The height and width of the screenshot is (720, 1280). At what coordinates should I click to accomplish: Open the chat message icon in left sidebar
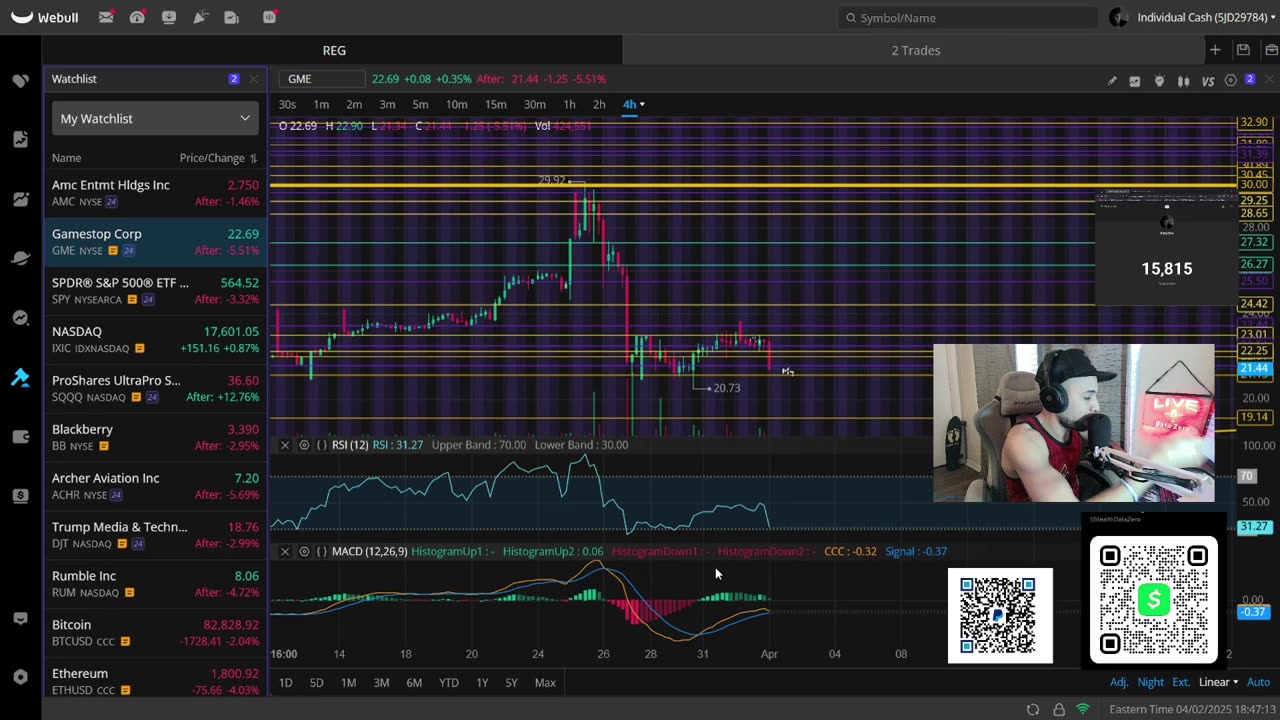click(21, 619)
